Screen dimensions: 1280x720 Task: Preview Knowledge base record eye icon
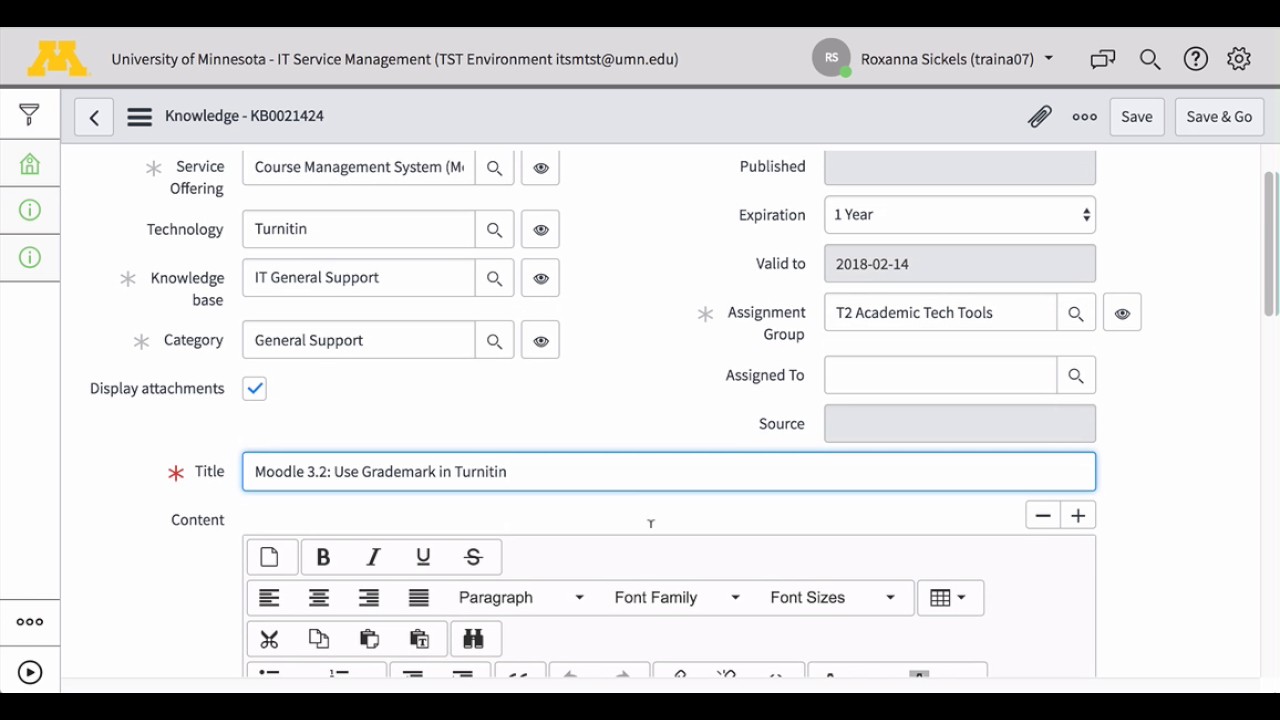point(540,278)
